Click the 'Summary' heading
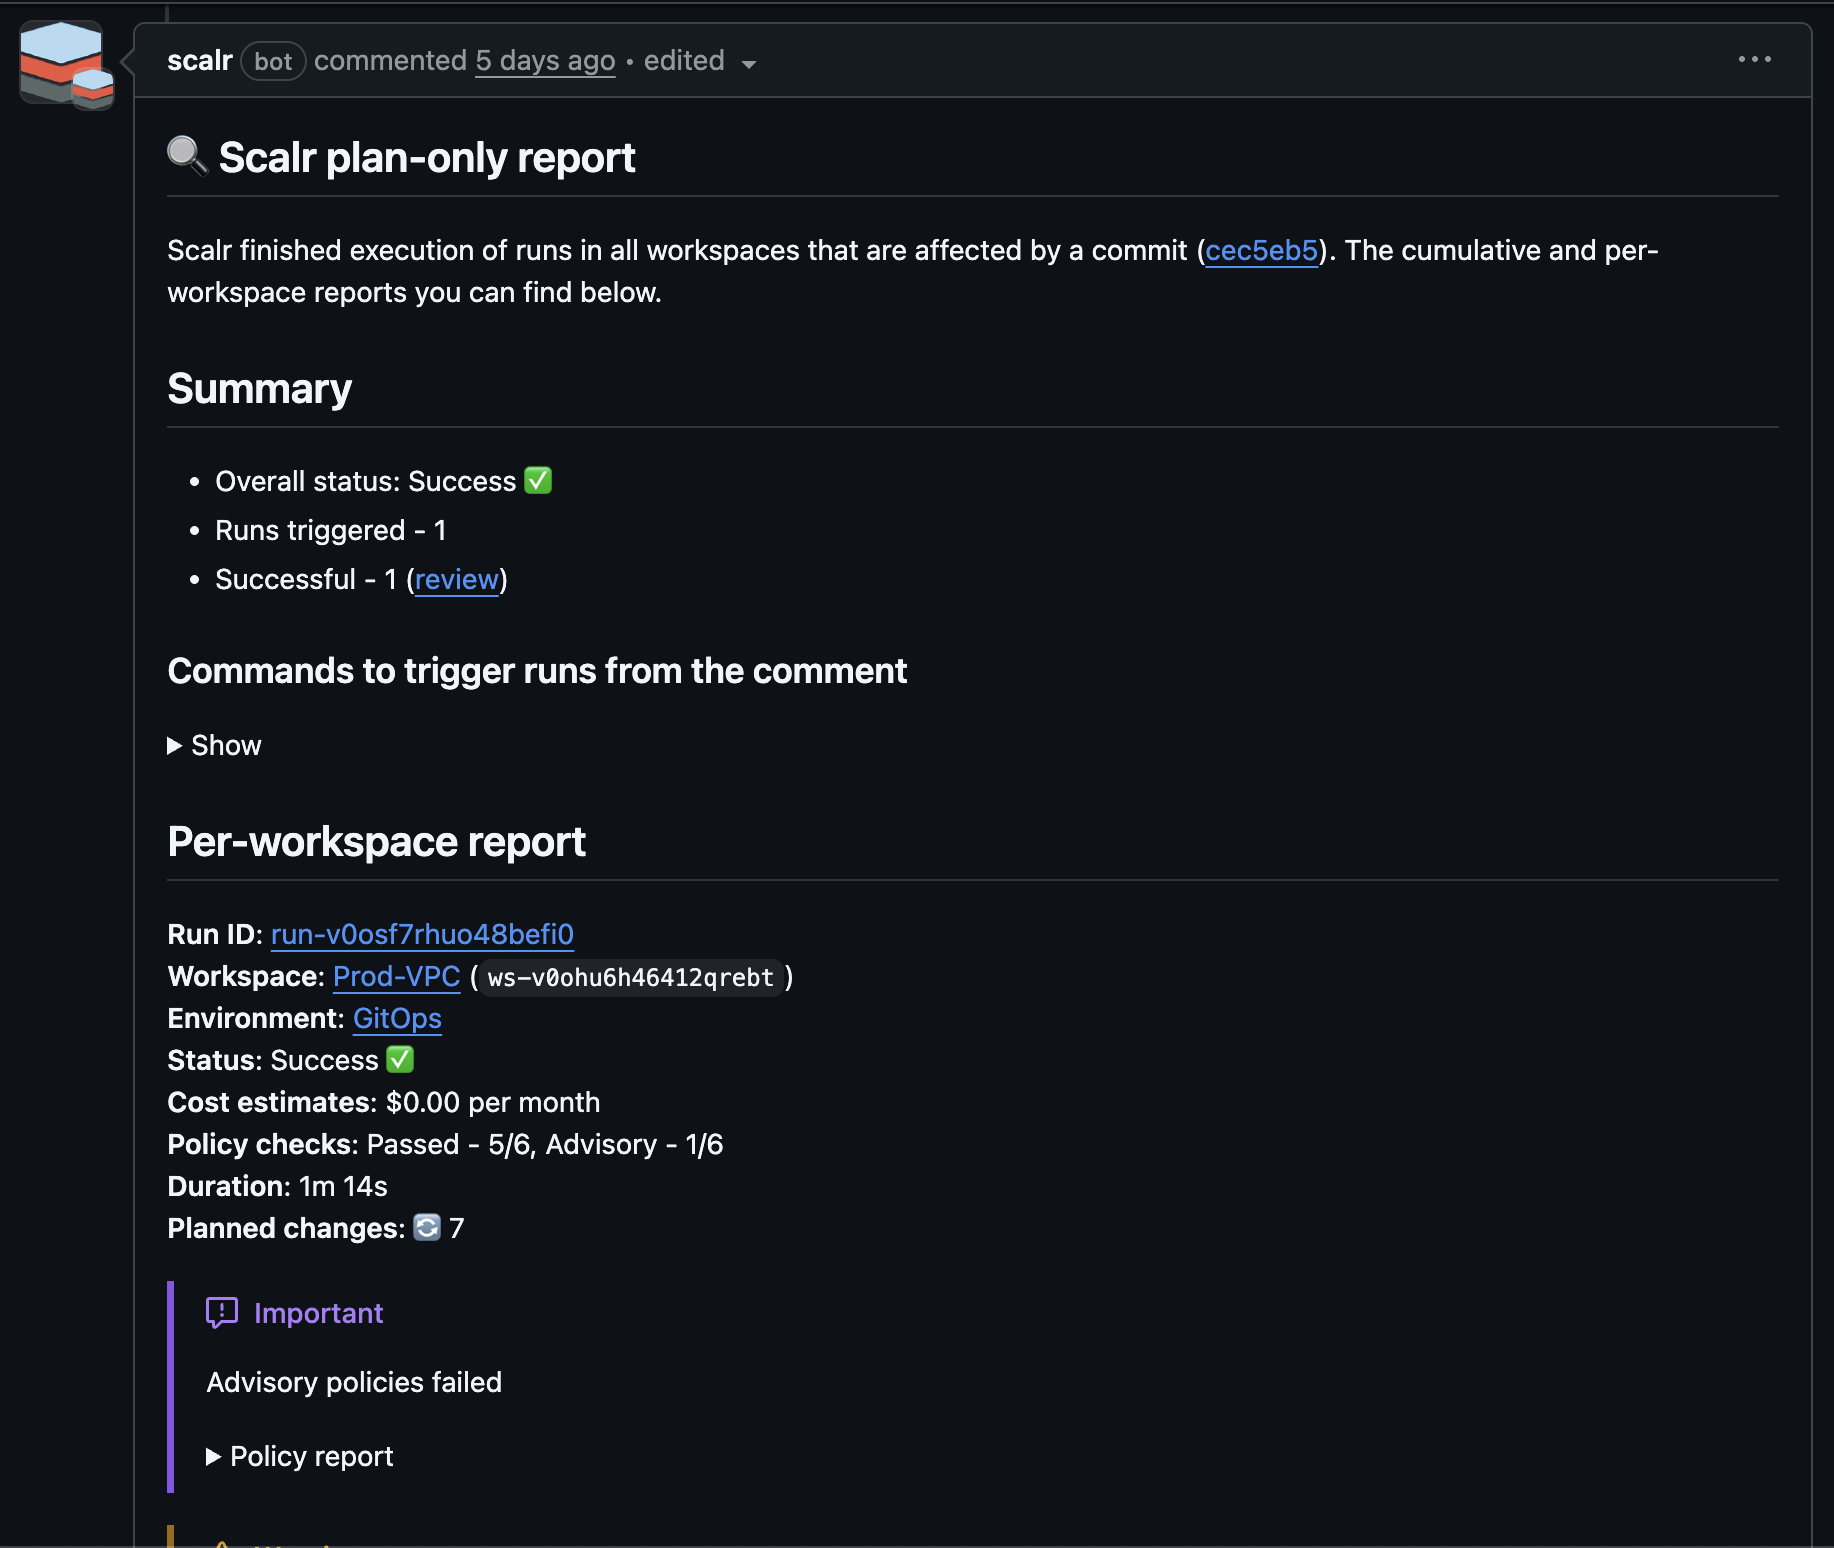This screenshot has height=1548, width=1834. [x=260, y=388]
